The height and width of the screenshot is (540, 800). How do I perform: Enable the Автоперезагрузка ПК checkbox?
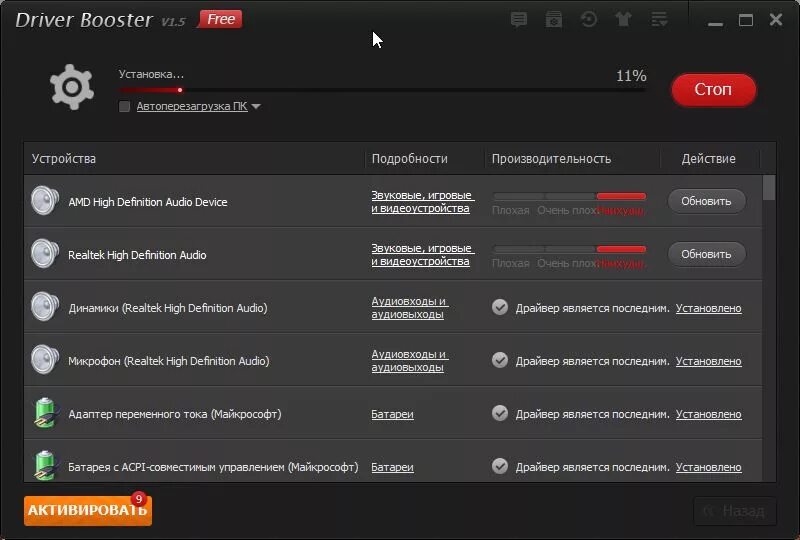(x=124, y=106)
